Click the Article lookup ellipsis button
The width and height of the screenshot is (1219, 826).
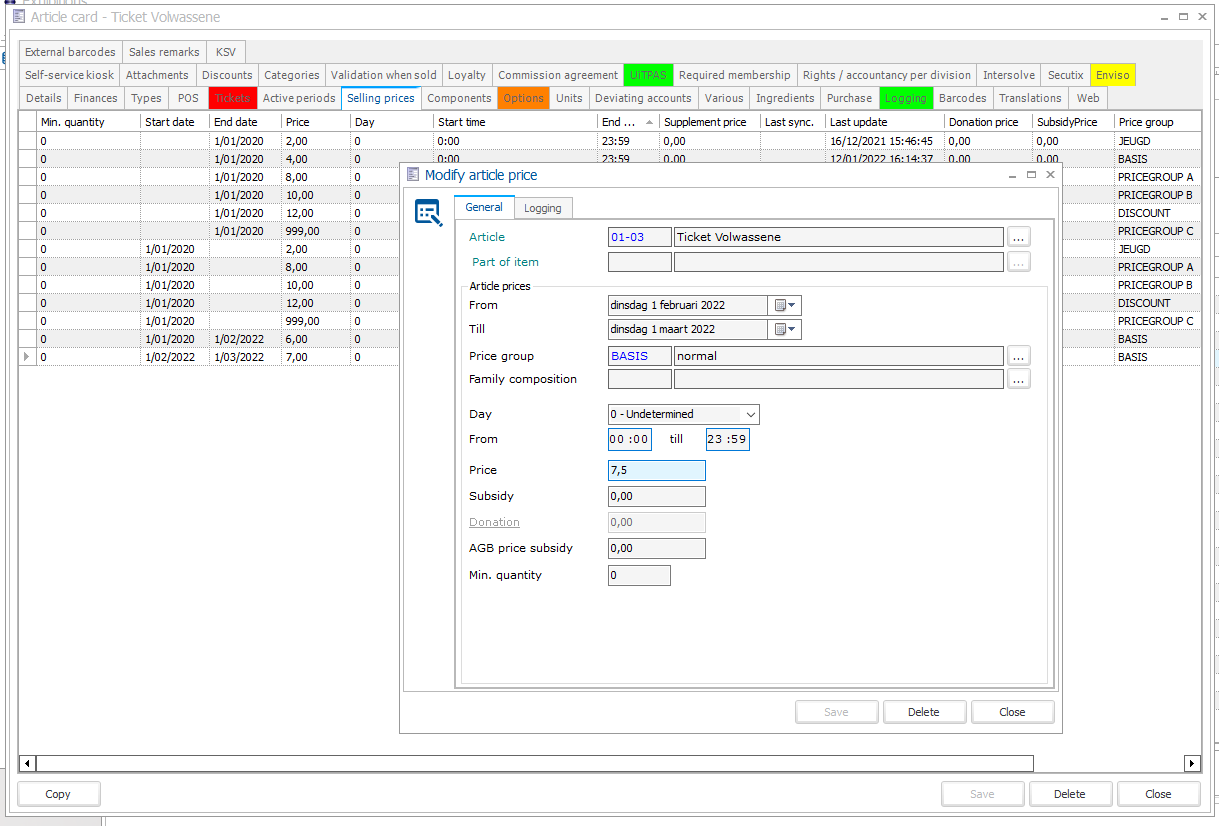tap(1018, 237)
